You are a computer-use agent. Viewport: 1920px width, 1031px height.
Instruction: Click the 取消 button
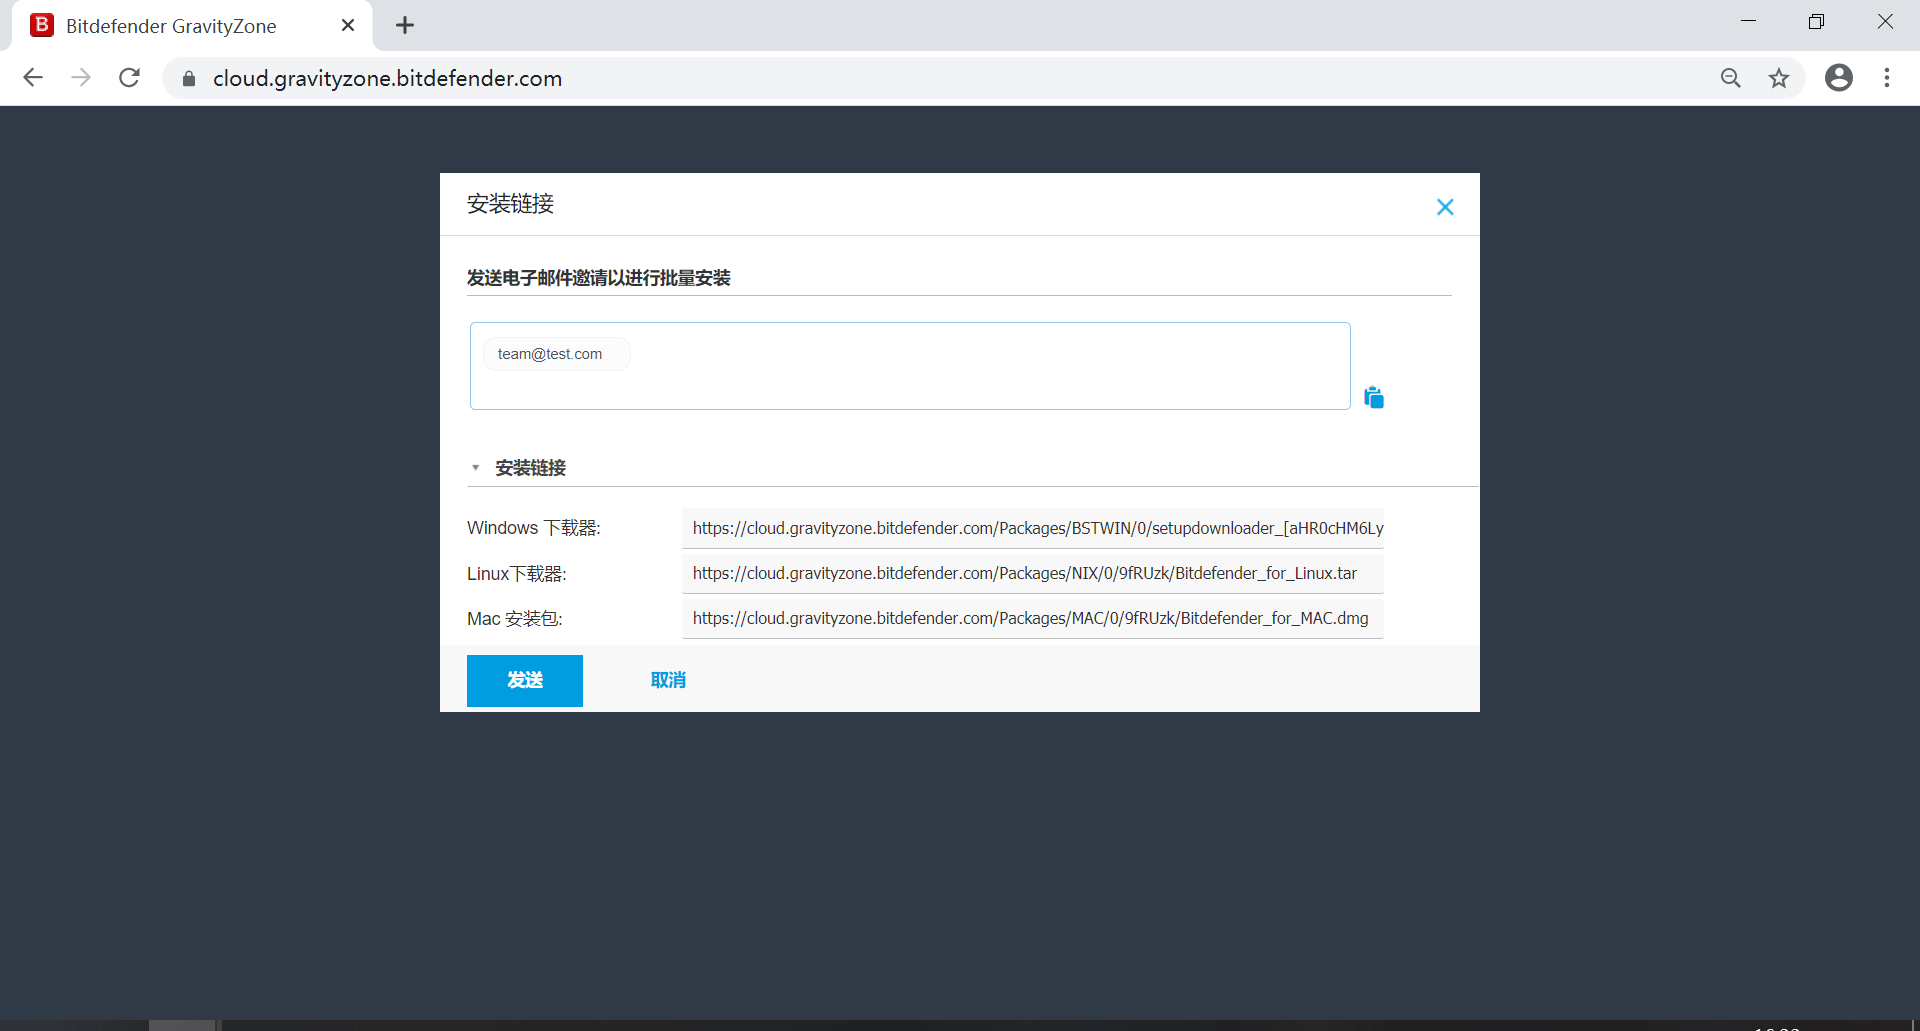click(x=668, y=681)
